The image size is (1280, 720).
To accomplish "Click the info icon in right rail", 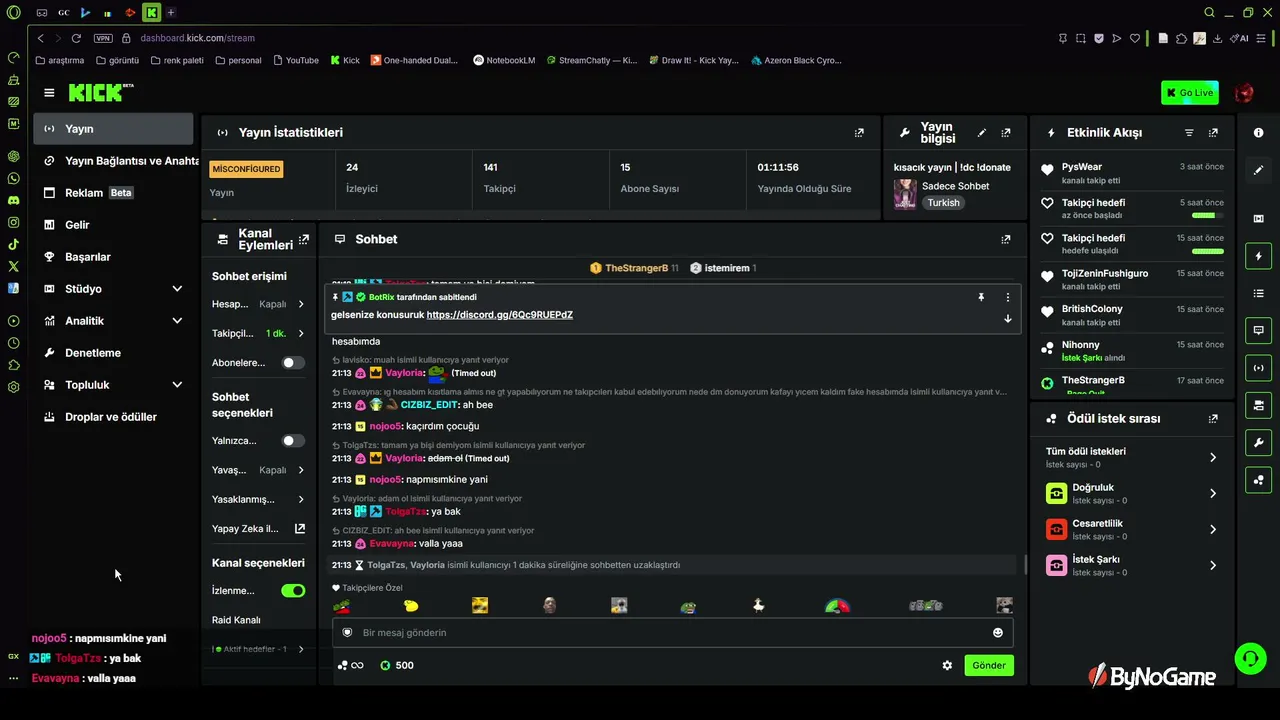I will click(1258, 133).
